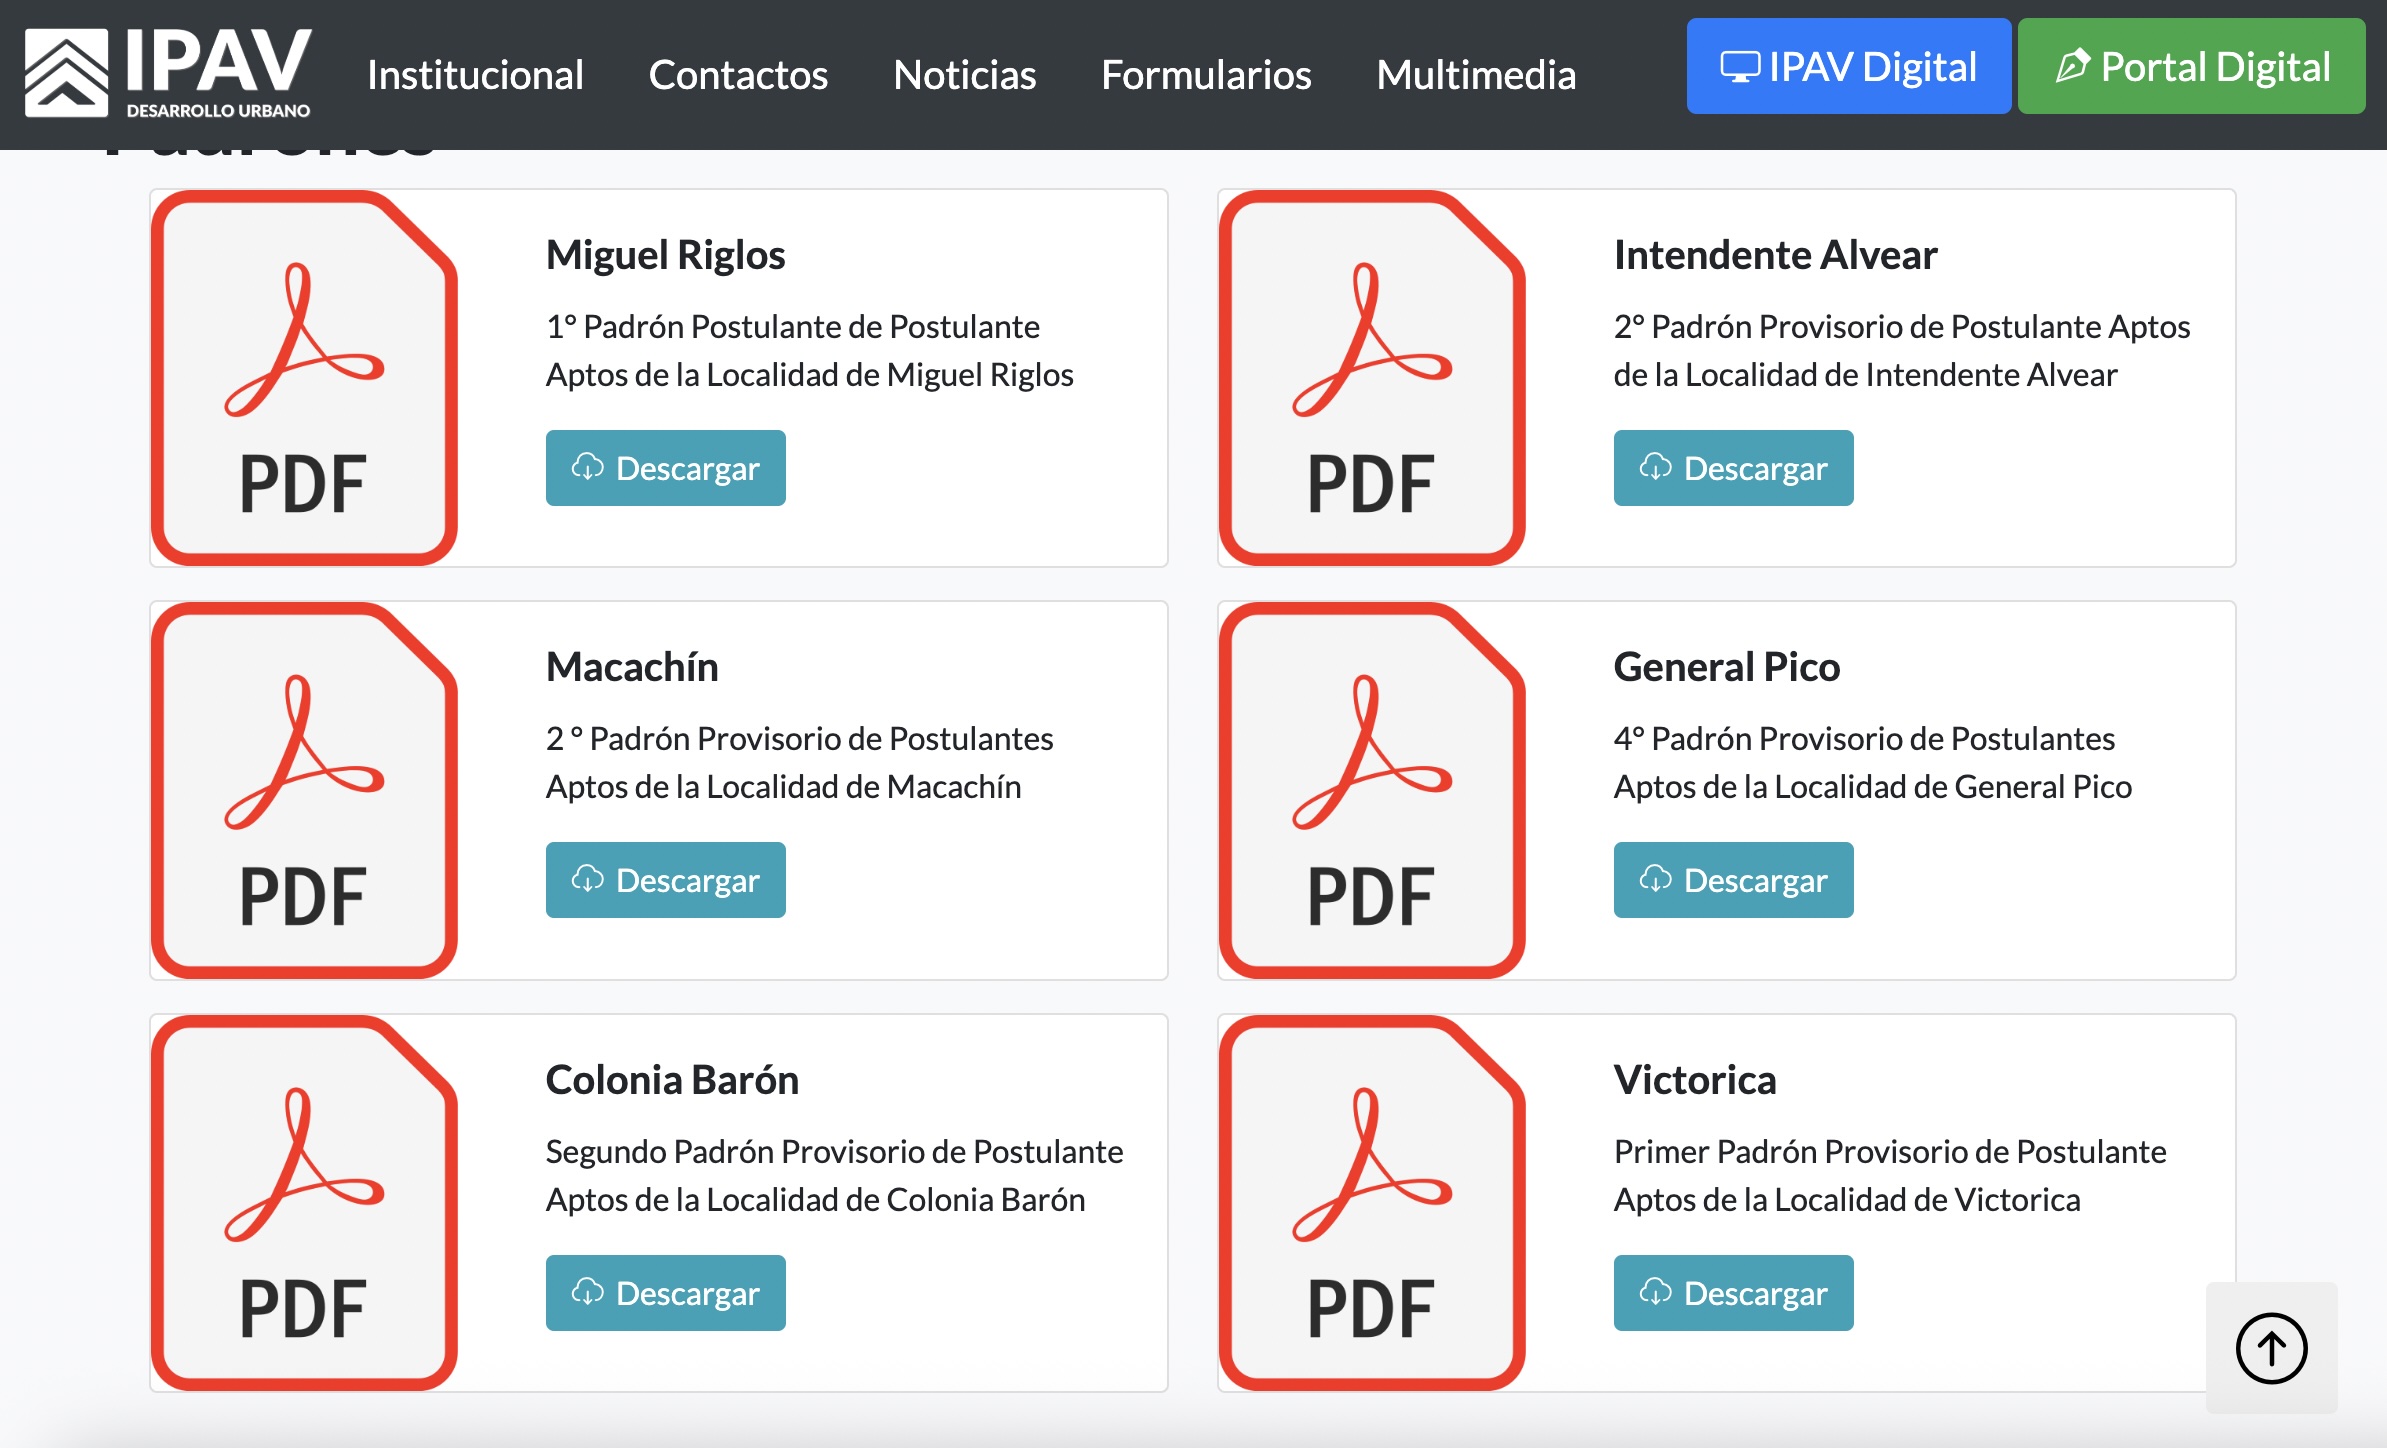Click the IPAV Desarrollo Urbano logo
The width and height of the screenshot is (2387, 1448).
pyautogui.click(x=167, y=72)
